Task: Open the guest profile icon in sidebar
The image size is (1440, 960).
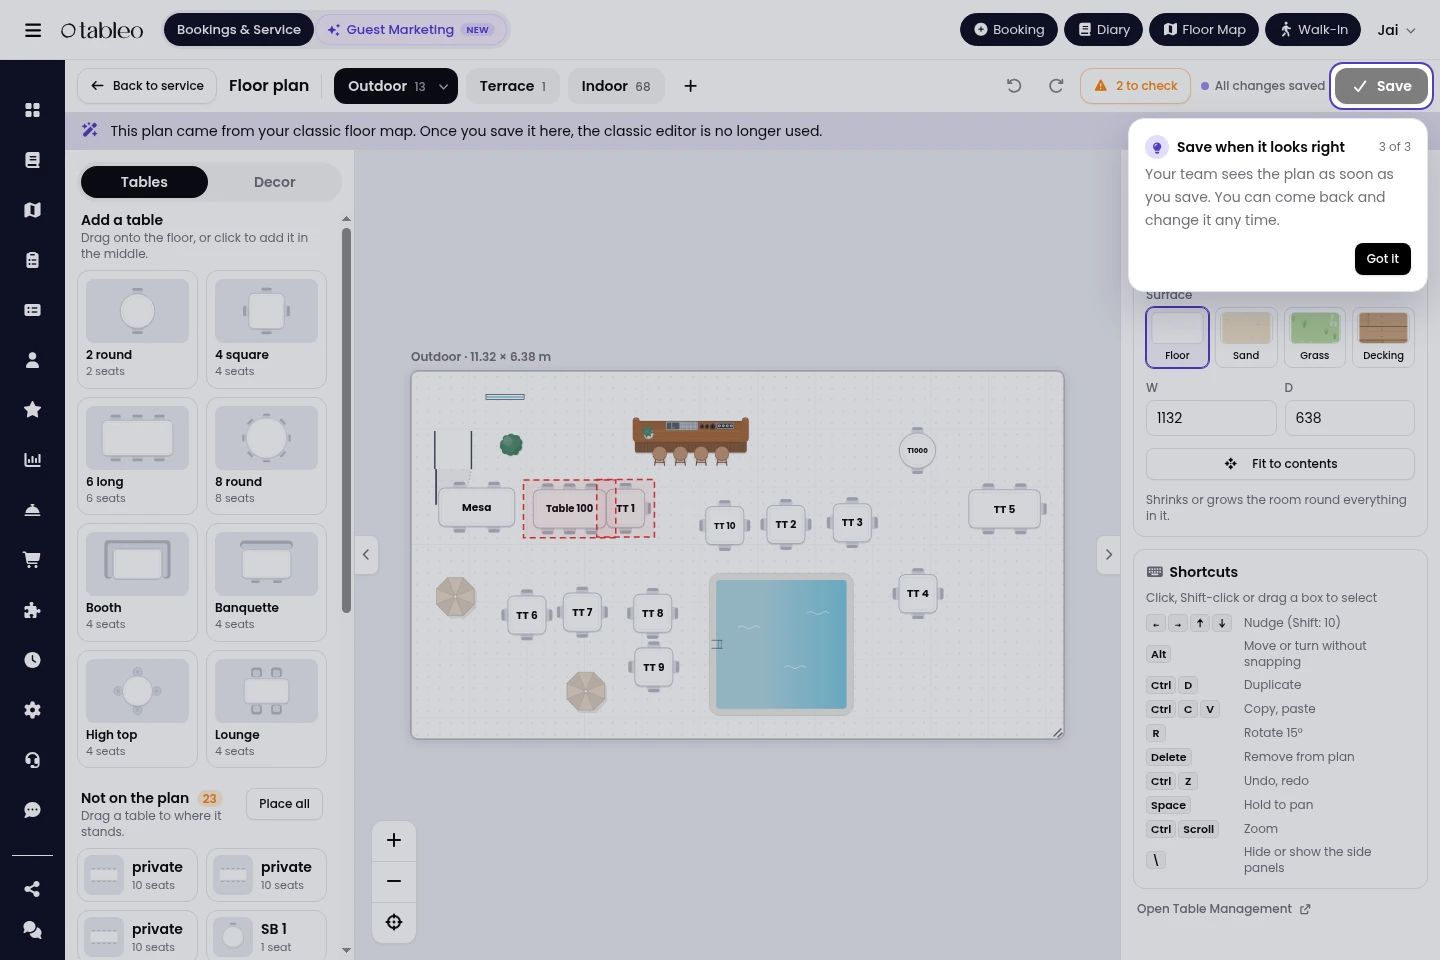Action: [32, 360]
